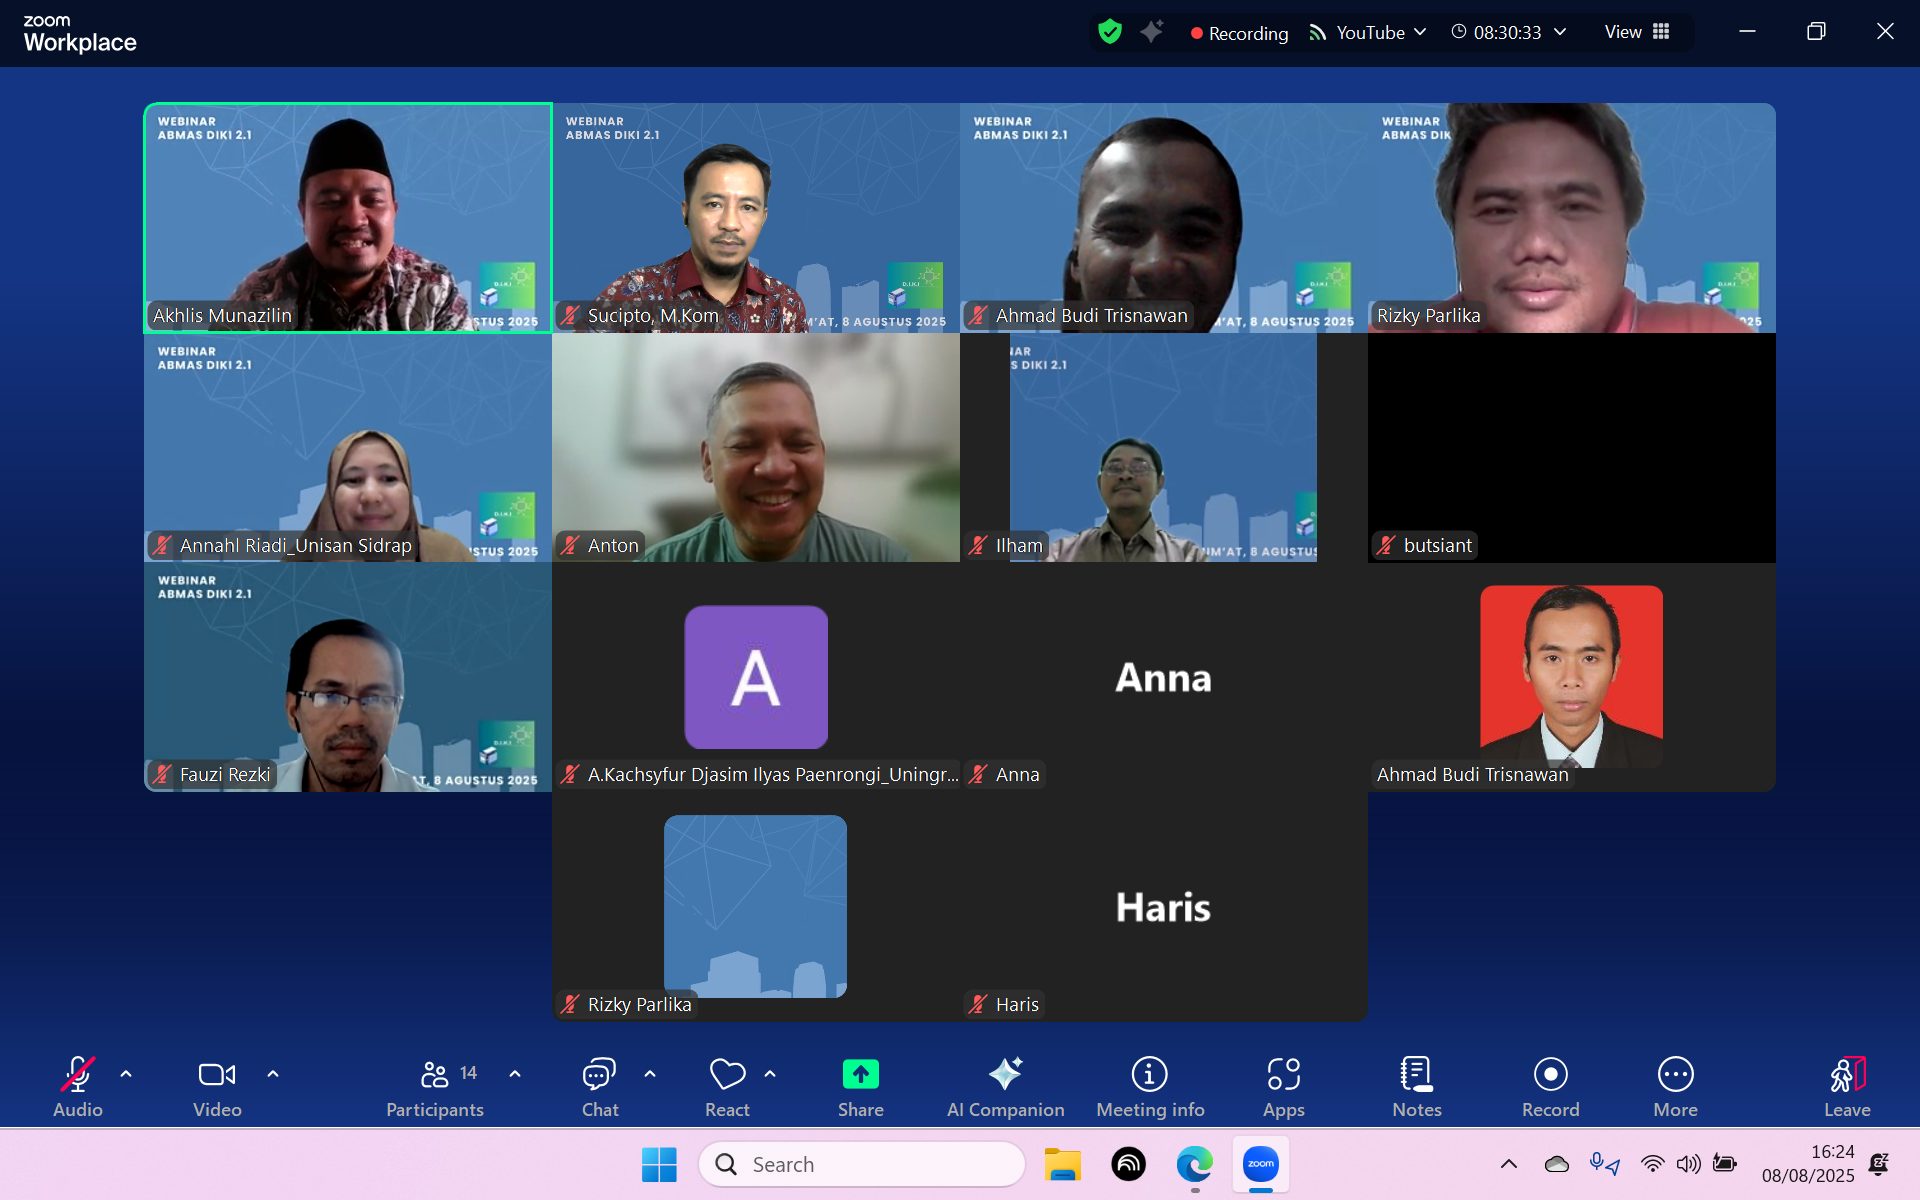Send a reaction with React
This screenshot has width=1920, height=1200.
(x=727, y=1073)
